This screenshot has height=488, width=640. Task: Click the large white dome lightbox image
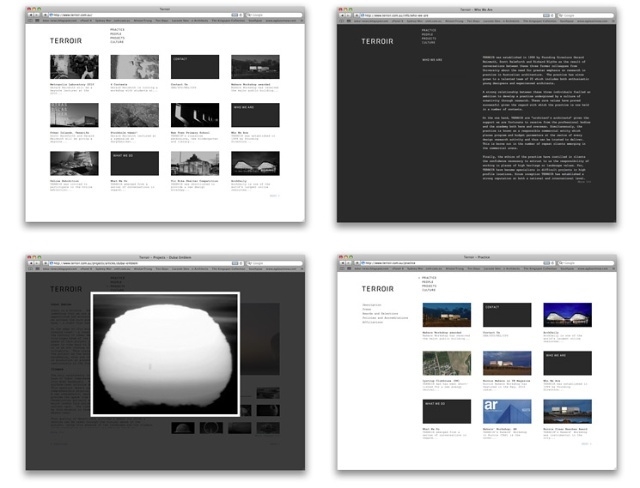tap(164, 352)
